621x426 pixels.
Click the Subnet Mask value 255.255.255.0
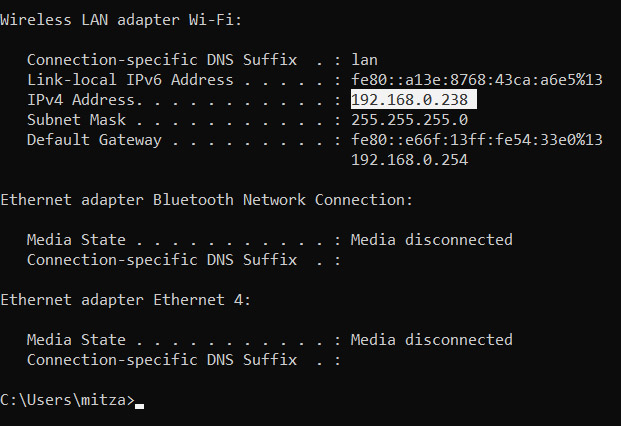coord(410,120)
